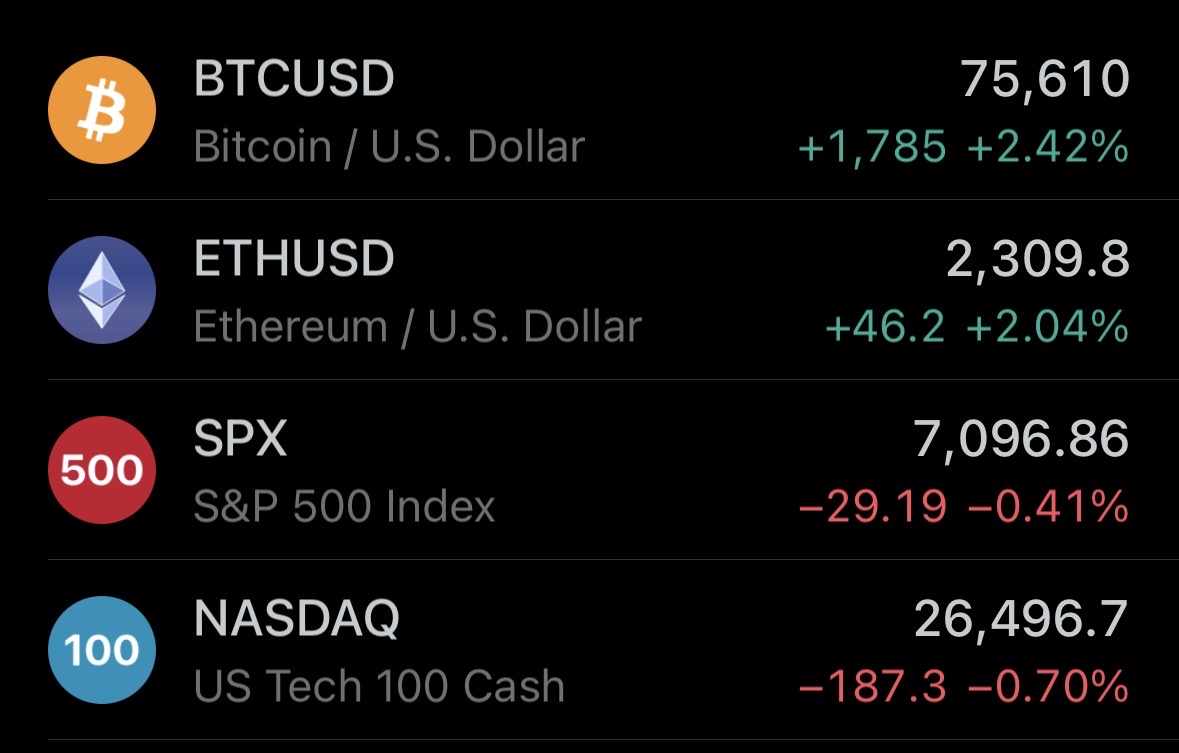1179x753 pixels.
Task: Select the SPX ticker label
Action: (x=240, y=439)
